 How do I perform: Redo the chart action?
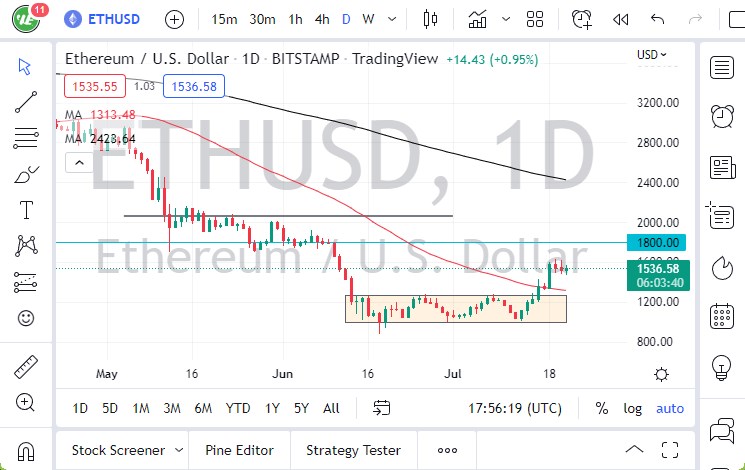coord(695,19)
